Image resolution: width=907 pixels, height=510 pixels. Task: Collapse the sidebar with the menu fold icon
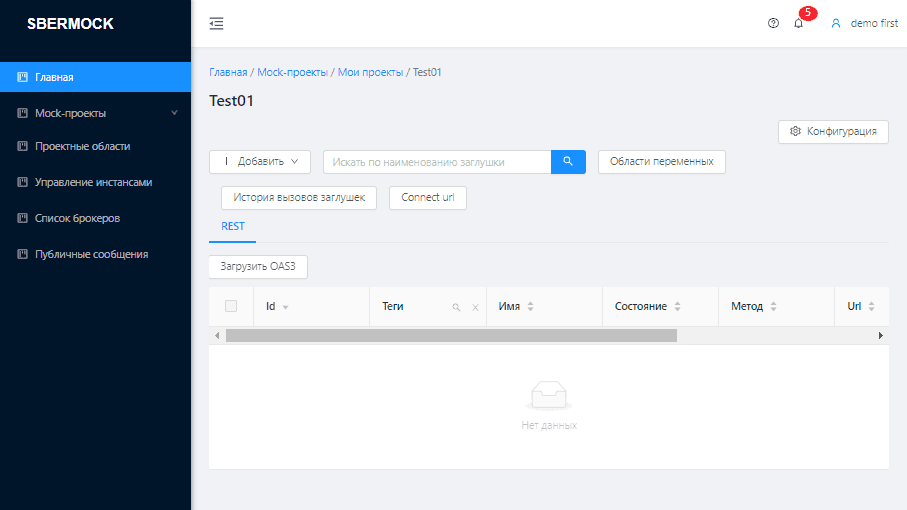click(216, 23)
